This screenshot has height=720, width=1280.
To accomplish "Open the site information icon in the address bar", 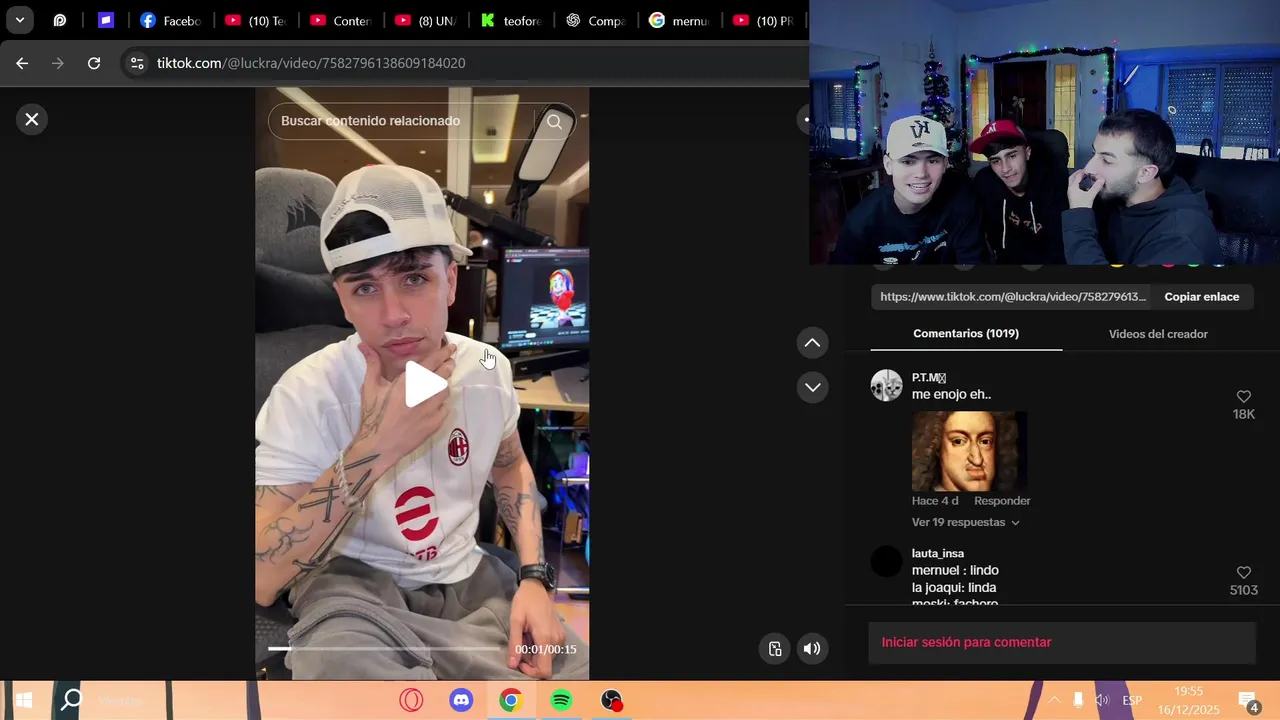I will click(137, 63).
